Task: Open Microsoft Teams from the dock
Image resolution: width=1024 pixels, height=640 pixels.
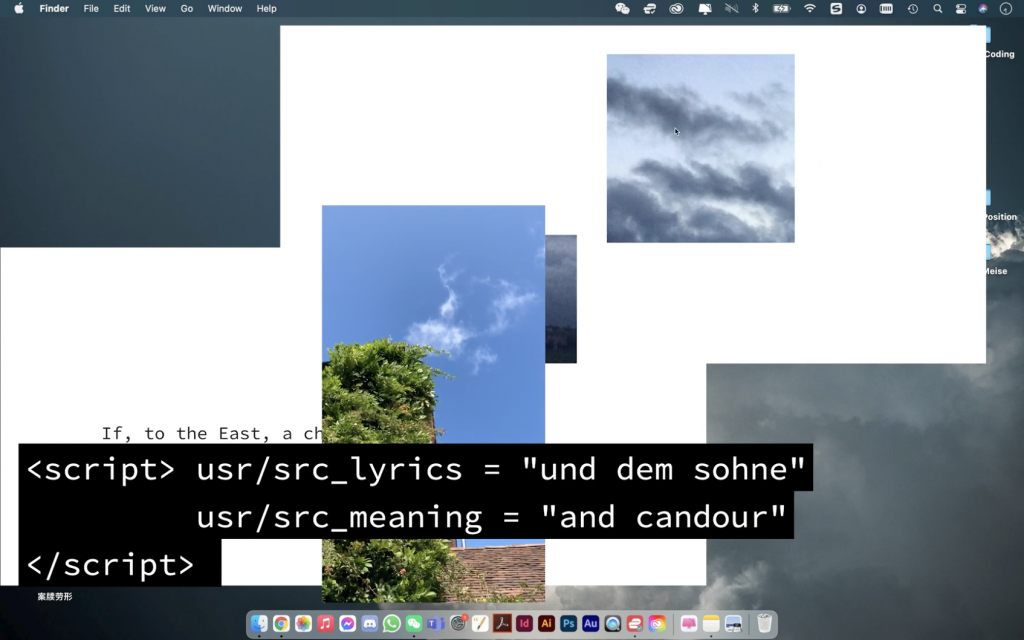Action: point(436,624)
